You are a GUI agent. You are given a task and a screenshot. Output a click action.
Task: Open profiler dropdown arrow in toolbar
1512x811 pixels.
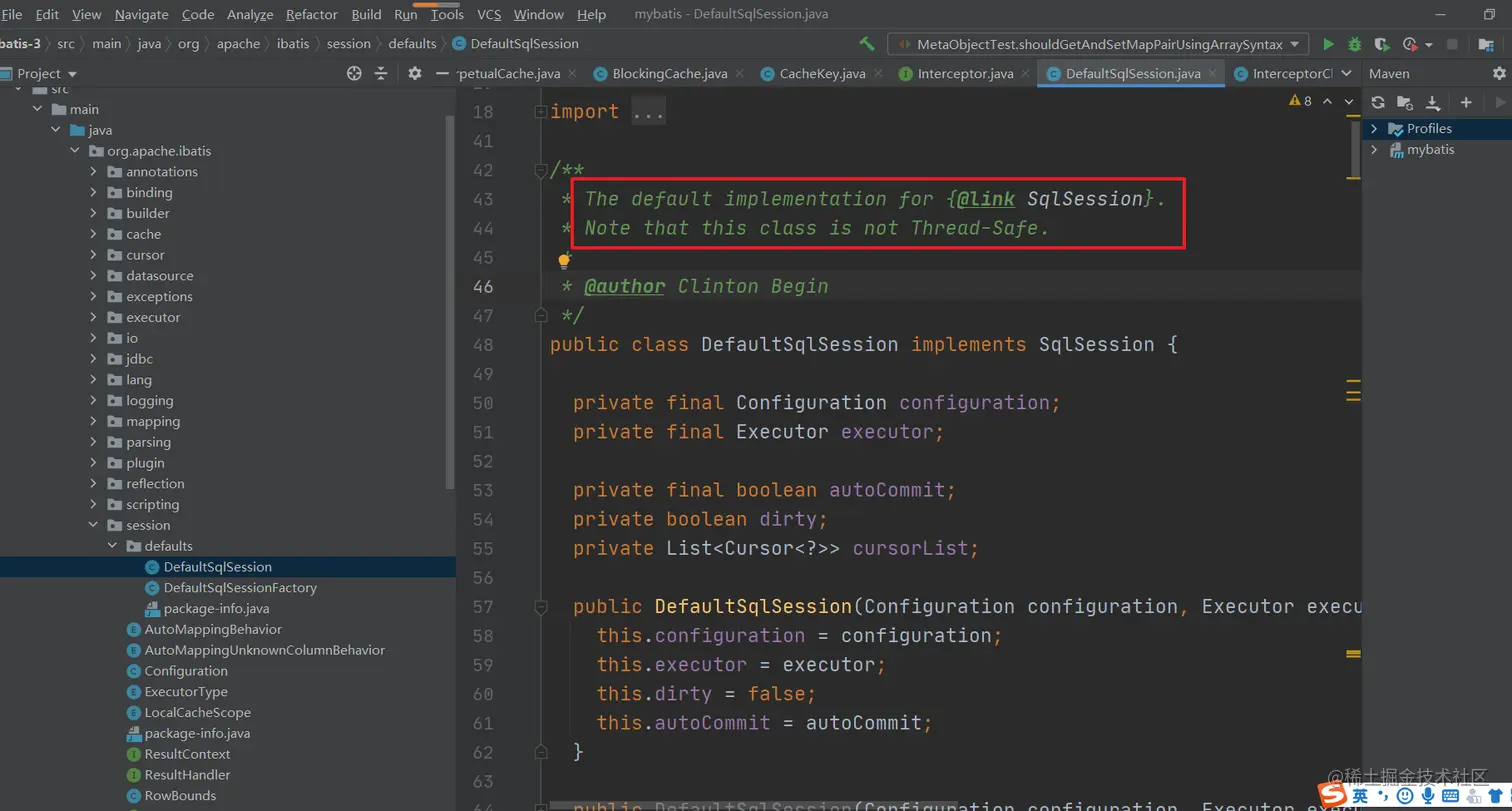pos(1428,44)
